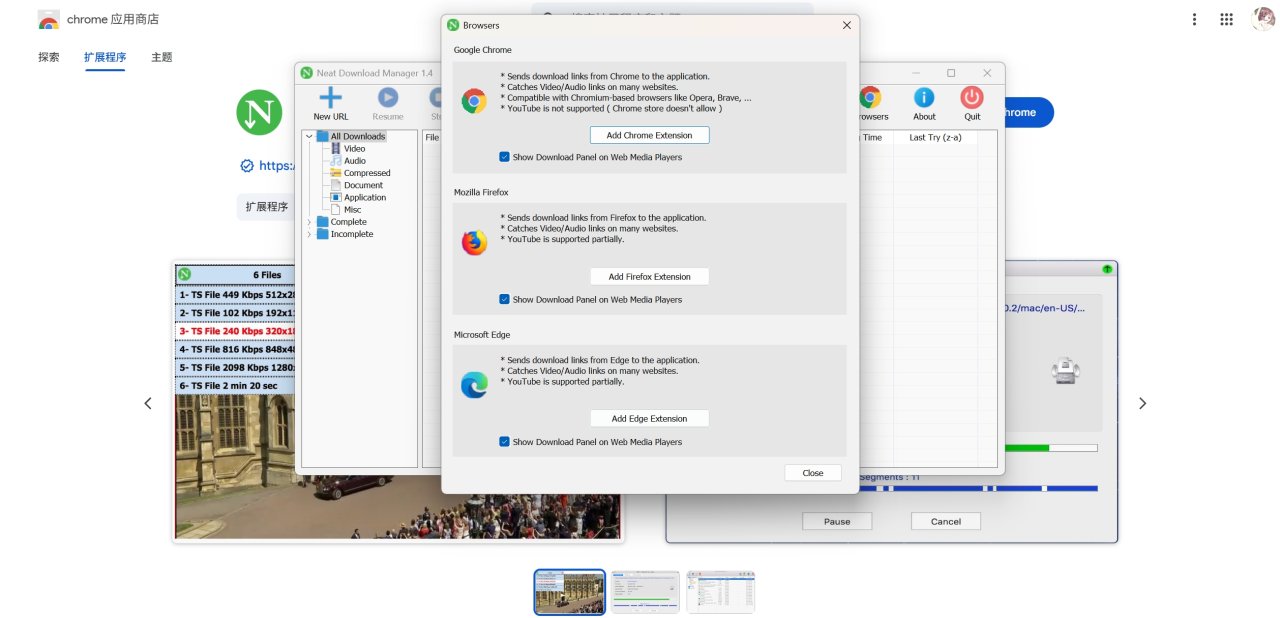Select the Misc category in tree
The image size is (1280, 618).
click(352, 210)
